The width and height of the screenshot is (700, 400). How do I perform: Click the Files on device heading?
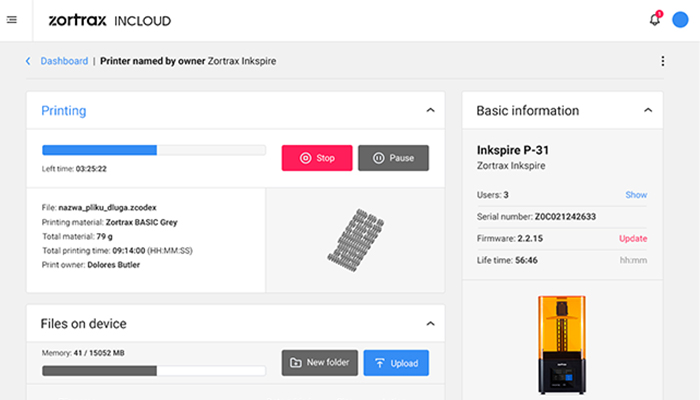(83, 324)
